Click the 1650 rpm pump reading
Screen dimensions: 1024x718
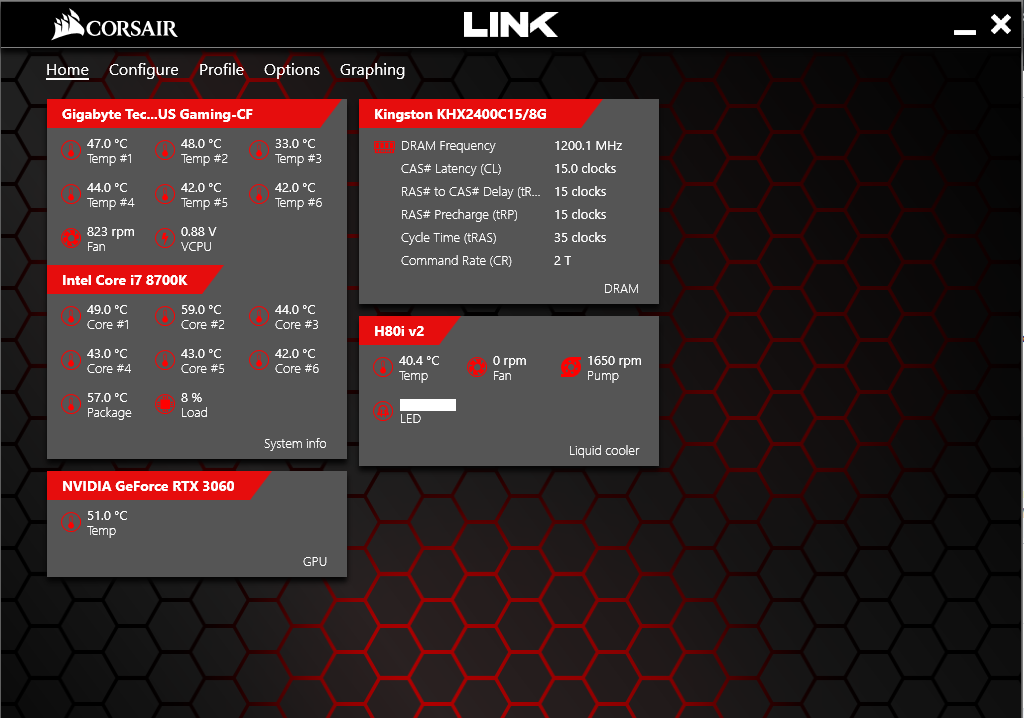pyautogui.click(x=614, y=361)
